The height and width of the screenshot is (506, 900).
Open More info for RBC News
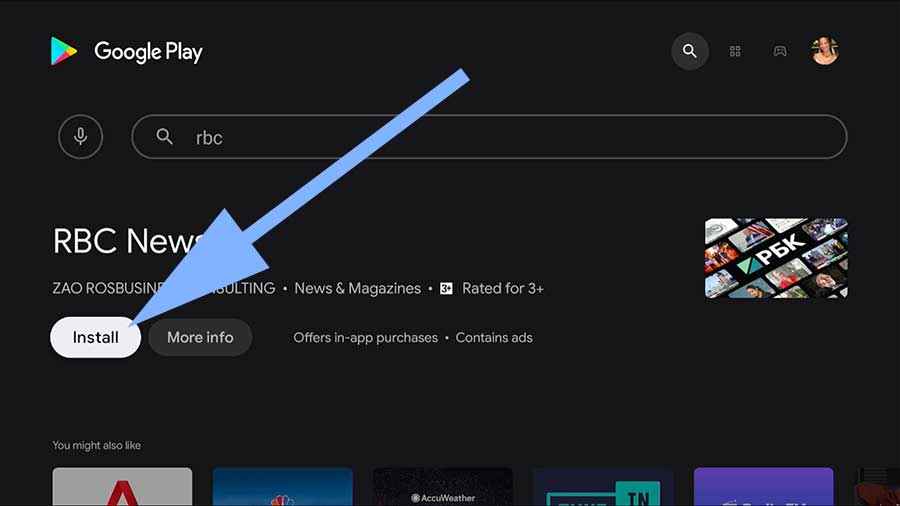click(200, 337)
